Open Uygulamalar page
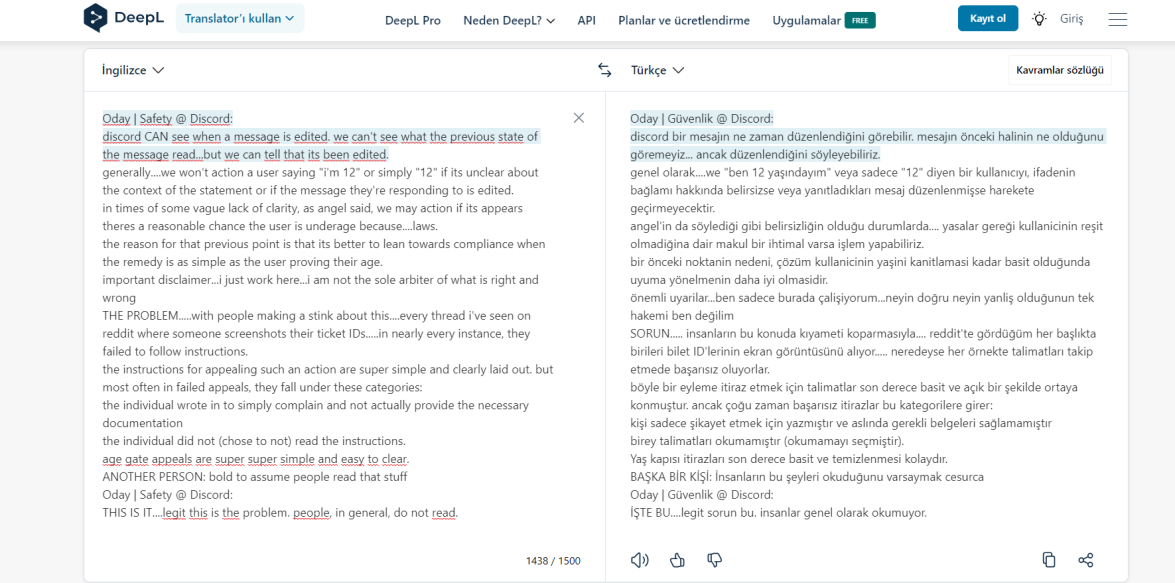1175x583 pixels. pyautogui.click(x=806, y=20)
